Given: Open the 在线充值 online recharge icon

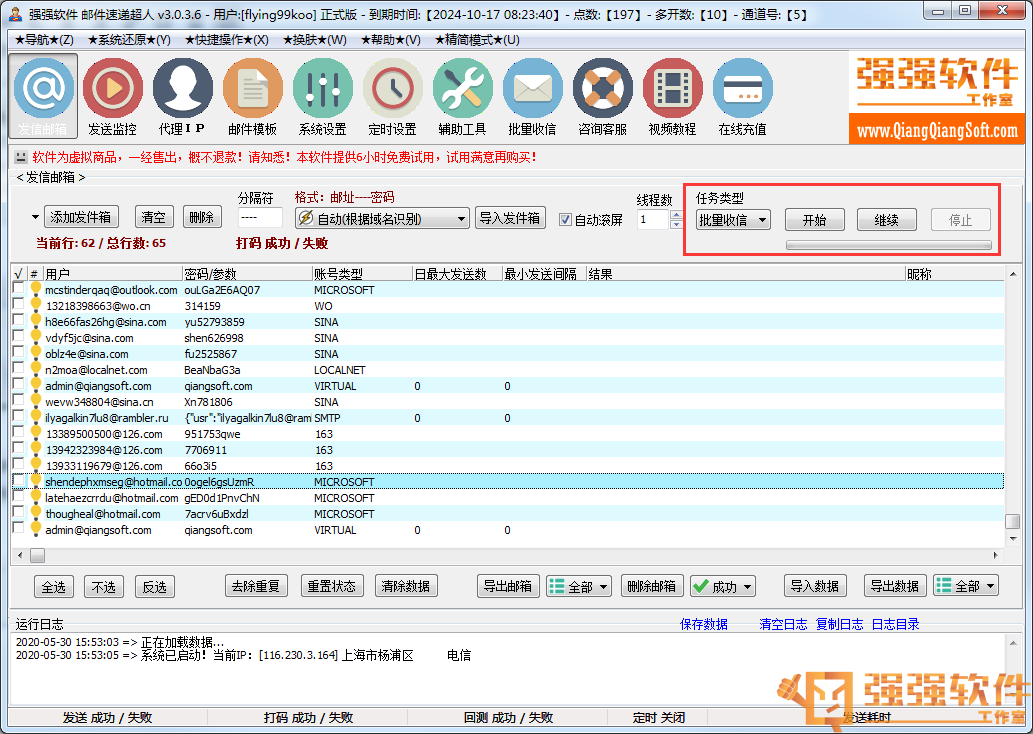Looking at the screenshot, I should click(742, 96).
